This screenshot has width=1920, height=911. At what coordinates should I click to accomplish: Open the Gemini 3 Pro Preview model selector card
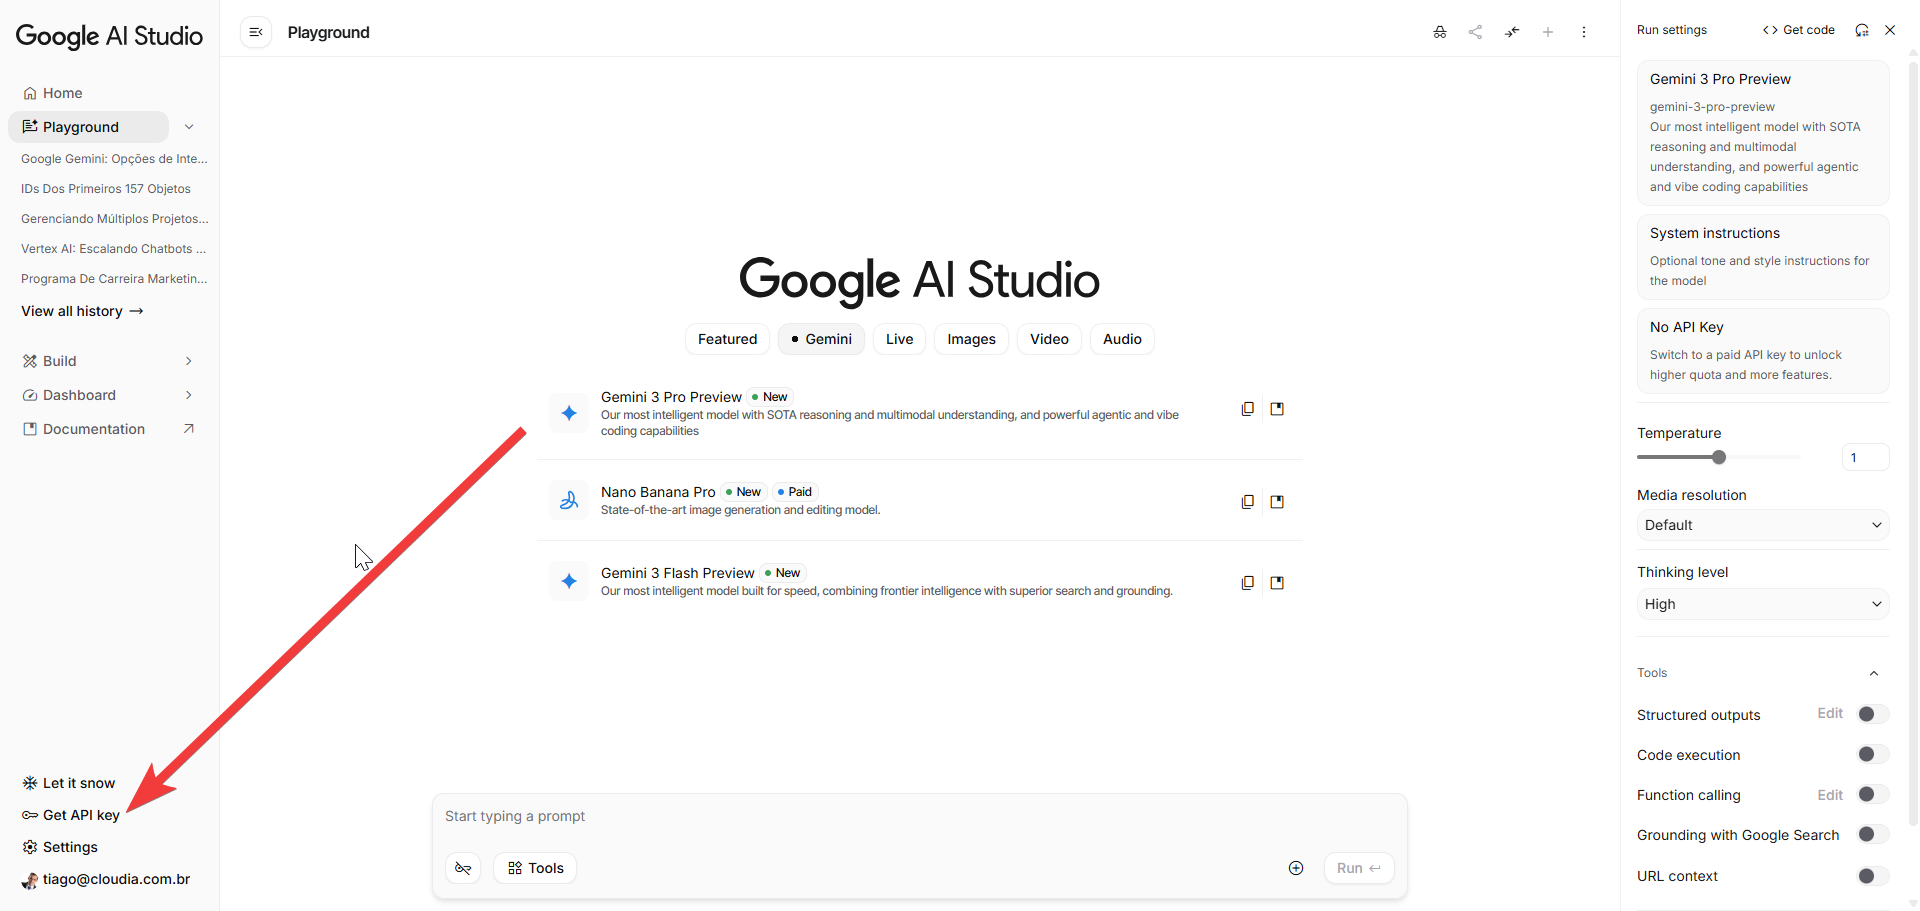click(1763, 133)
